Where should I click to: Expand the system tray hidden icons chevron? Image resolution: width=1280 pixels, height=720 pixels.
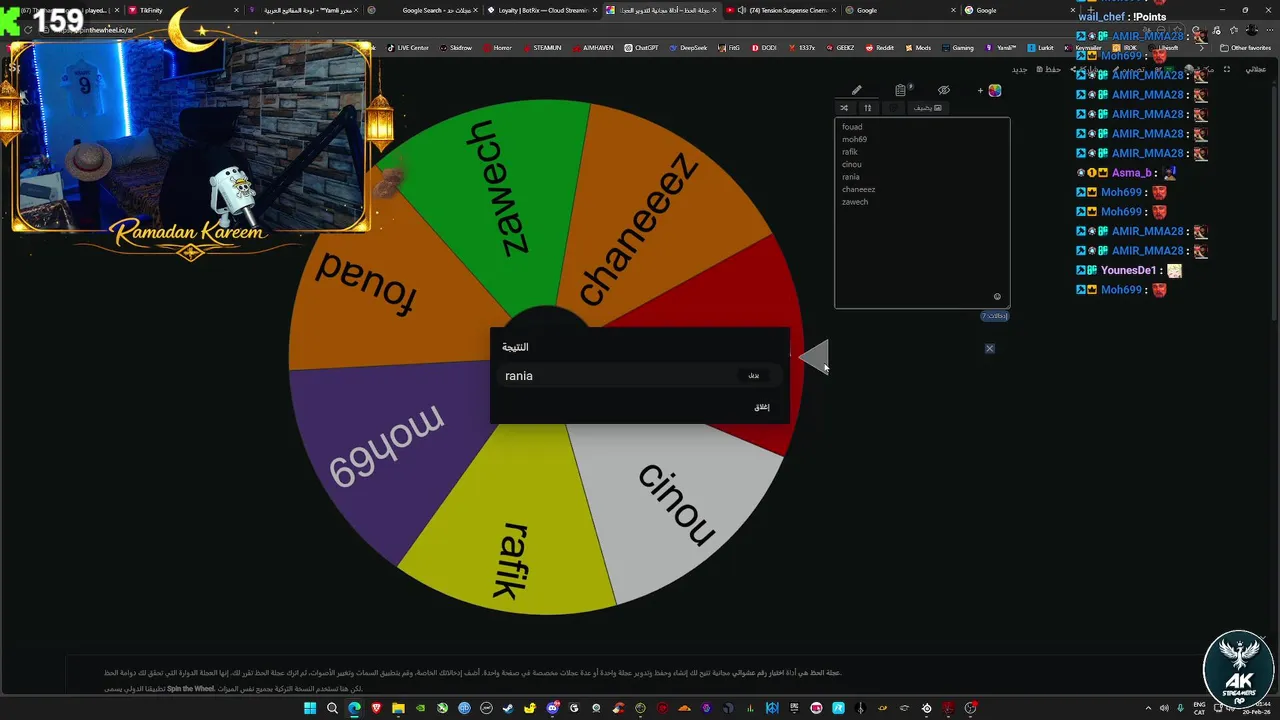[x=1148, y=708]
